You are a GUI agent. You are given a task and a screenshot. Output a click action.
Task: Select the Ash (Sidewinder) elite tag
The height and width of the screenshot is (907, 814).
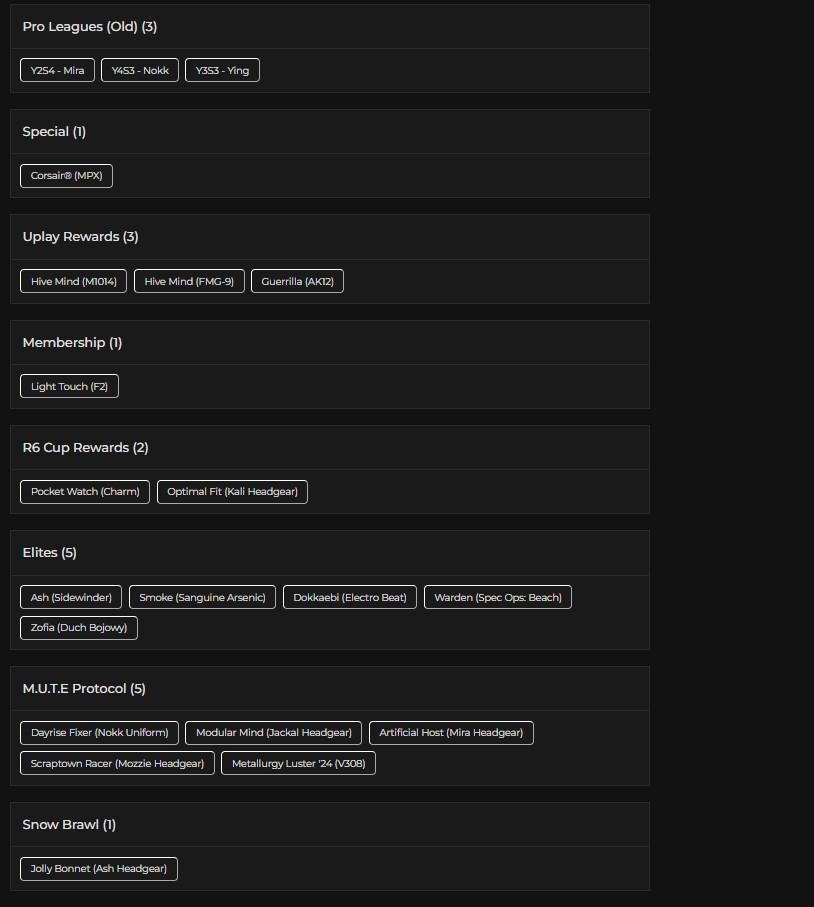pos(71,597)
